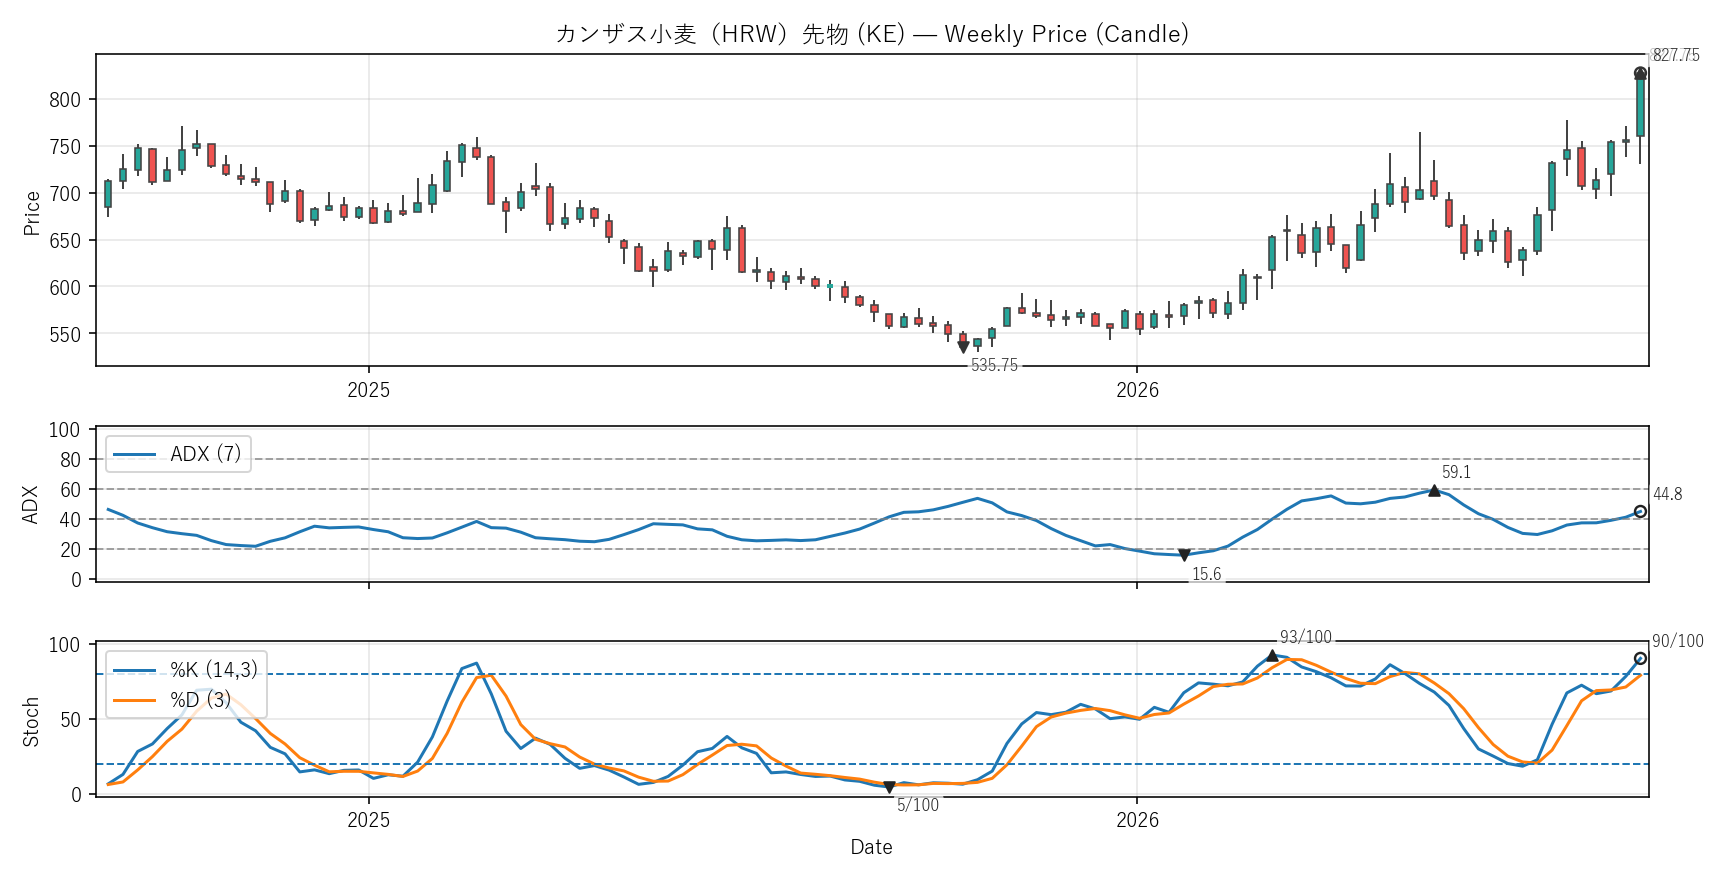Click the 600 tick on the Price axis
Image resolution: width=1728 pixels, height=878 pixels.
coord(65,287)
